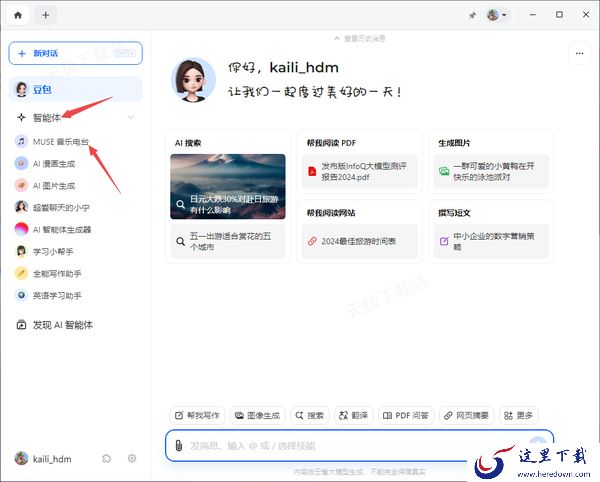This screenshot has width=600, height=482.
Task: Click the purple edit icon in 撰写短文
Action: coord(444,241)
